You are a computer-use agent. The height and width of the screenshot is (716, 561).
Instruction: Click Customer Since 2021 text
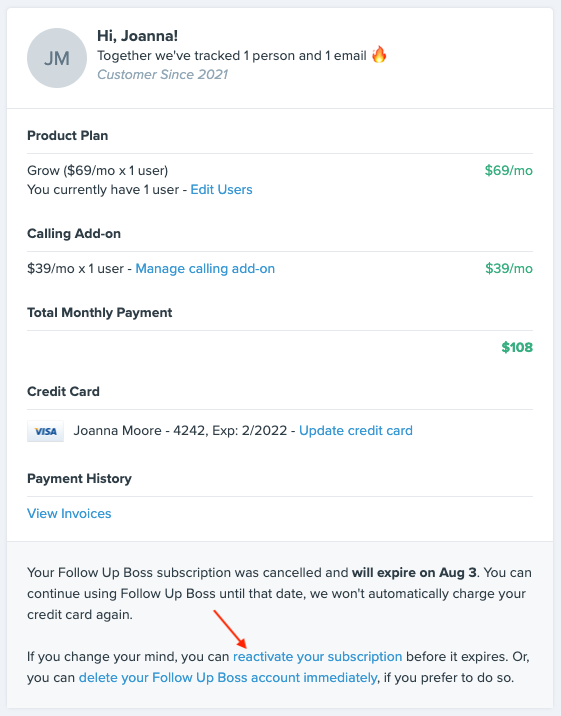click(163, 74)
